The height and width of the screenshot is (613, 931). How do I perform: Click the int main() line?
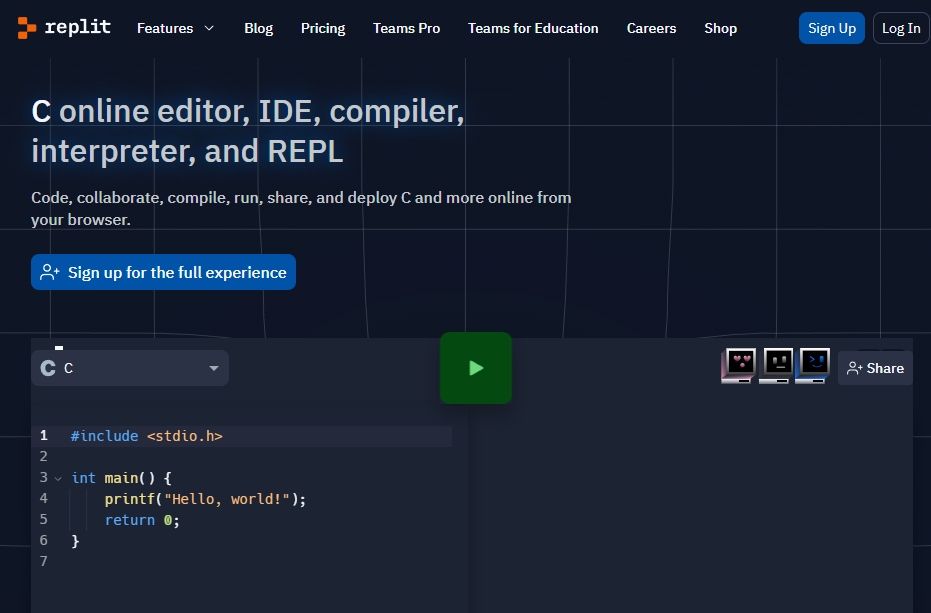[122, 478]
